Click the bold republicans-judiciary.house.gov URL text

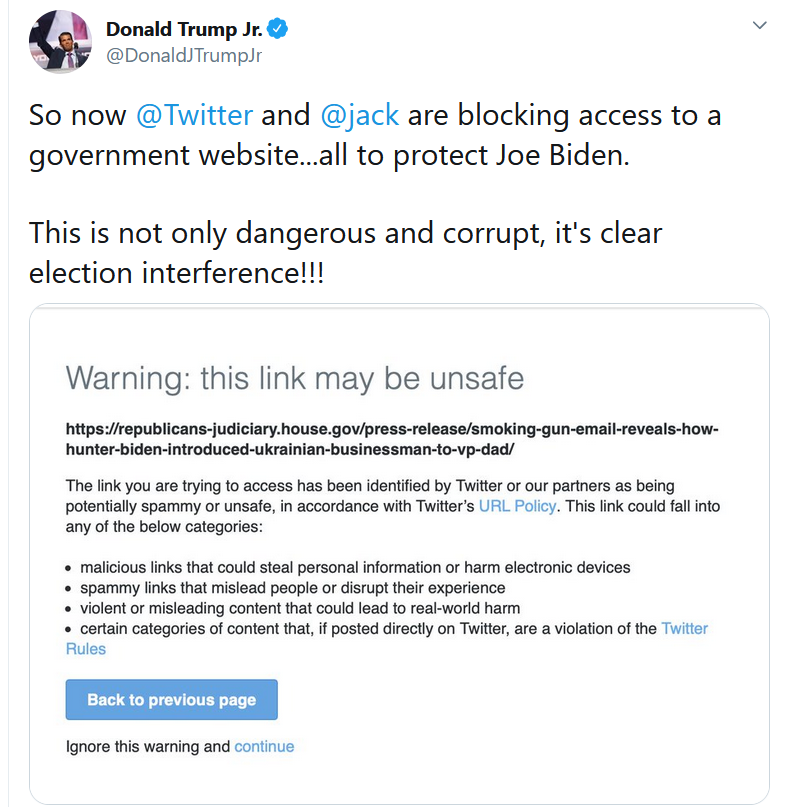coord(392,440)
